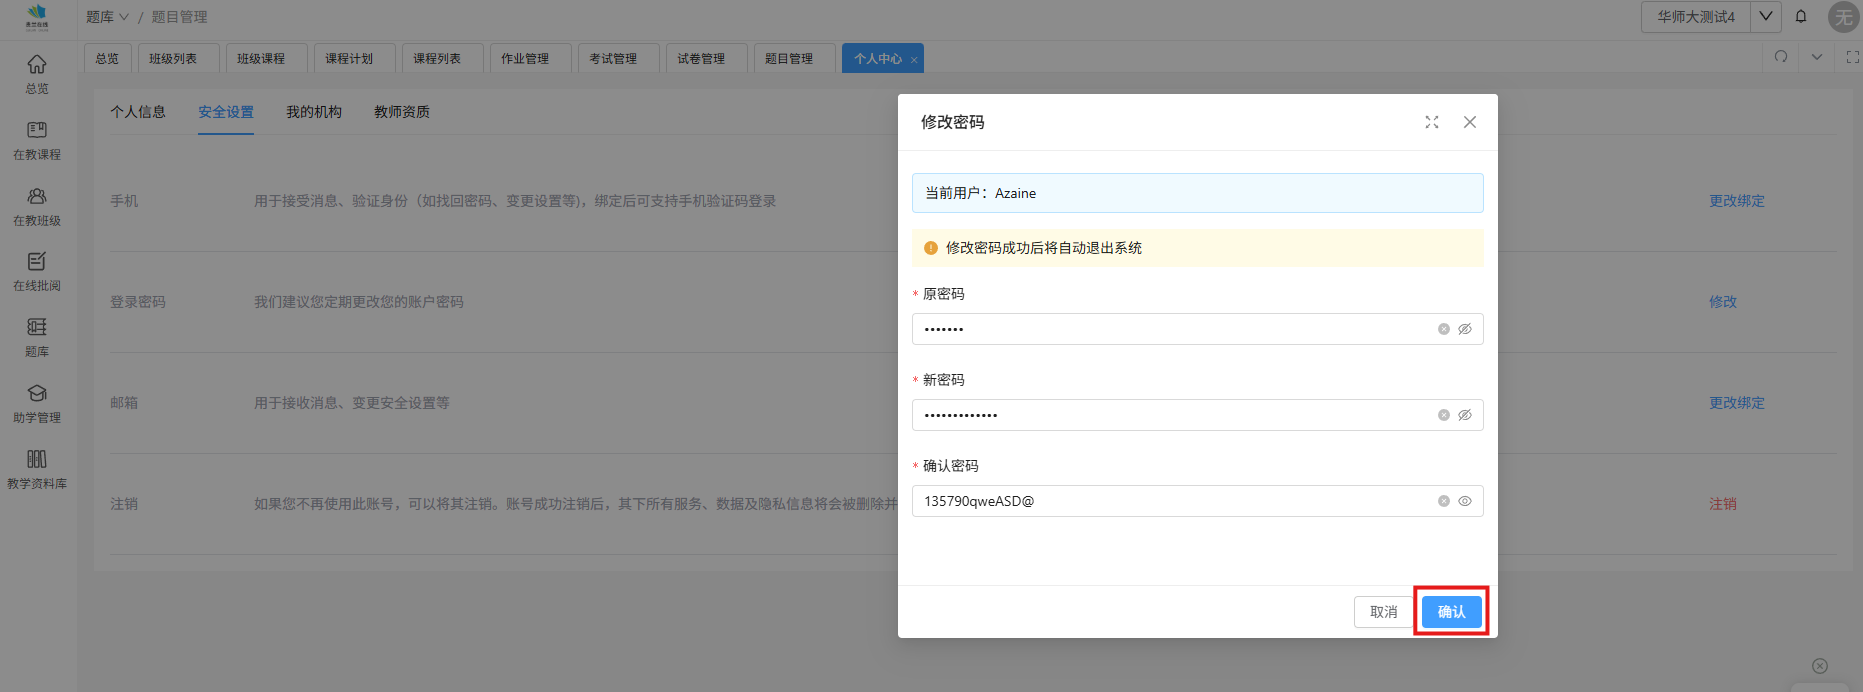1863x692 pixels.
Task: Open 助学管理 sidebar item
Action: coord(37,394)
